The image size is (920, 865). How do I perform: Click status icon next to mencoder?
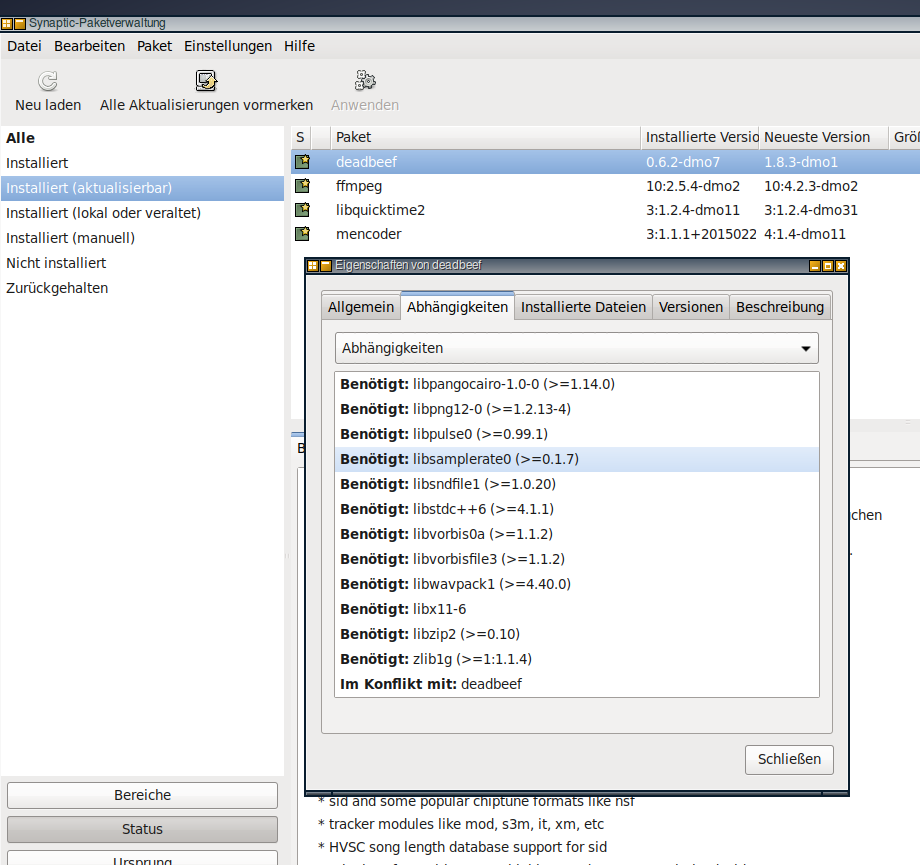[x=302, y=234]
